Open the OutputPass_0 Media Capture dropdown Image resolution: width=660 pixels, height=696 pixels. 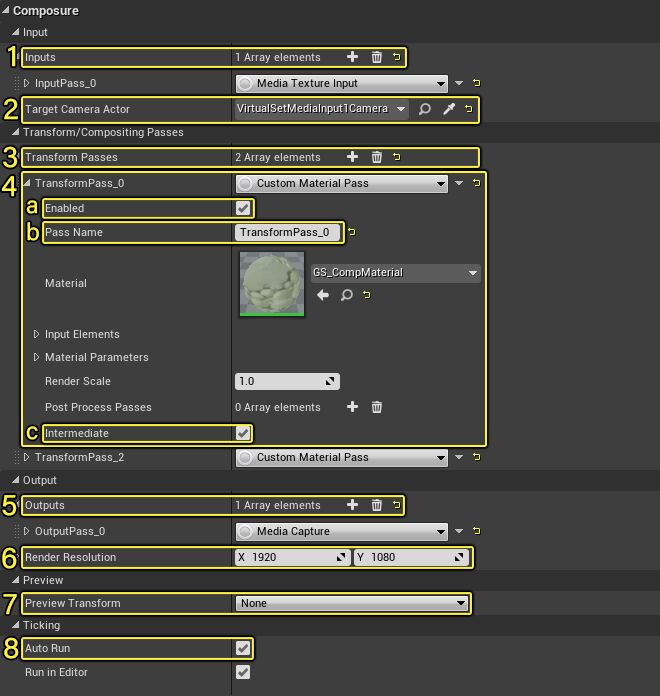(341, 531)
